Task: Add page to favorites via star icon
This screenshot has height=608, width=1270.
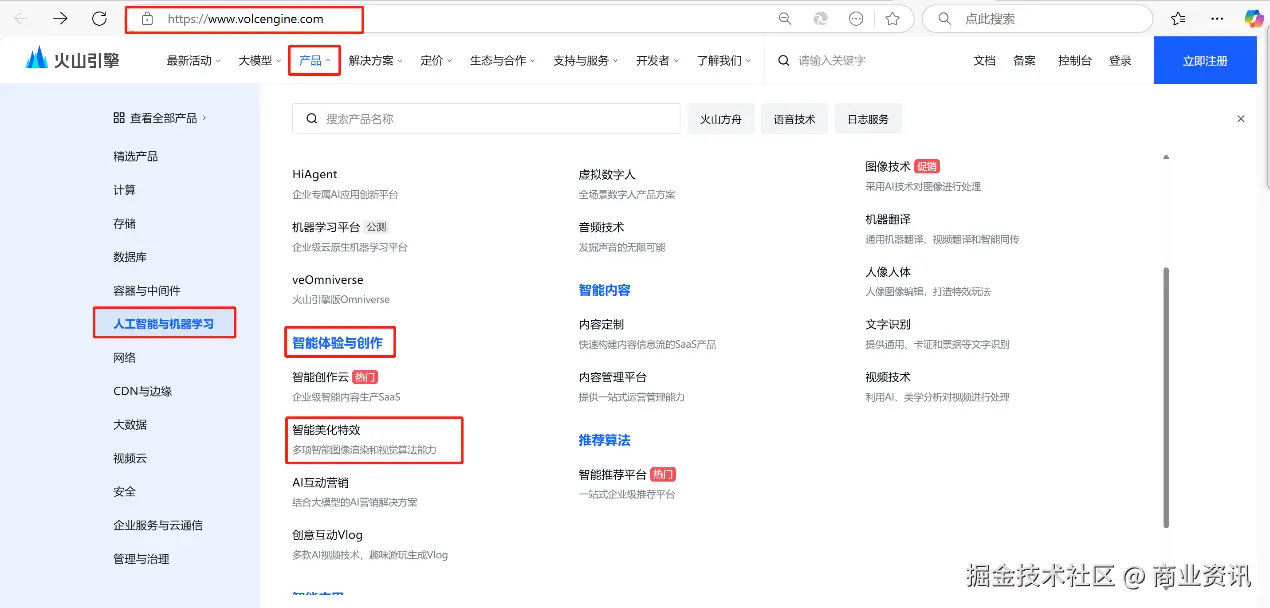Action: coord(892,18)
